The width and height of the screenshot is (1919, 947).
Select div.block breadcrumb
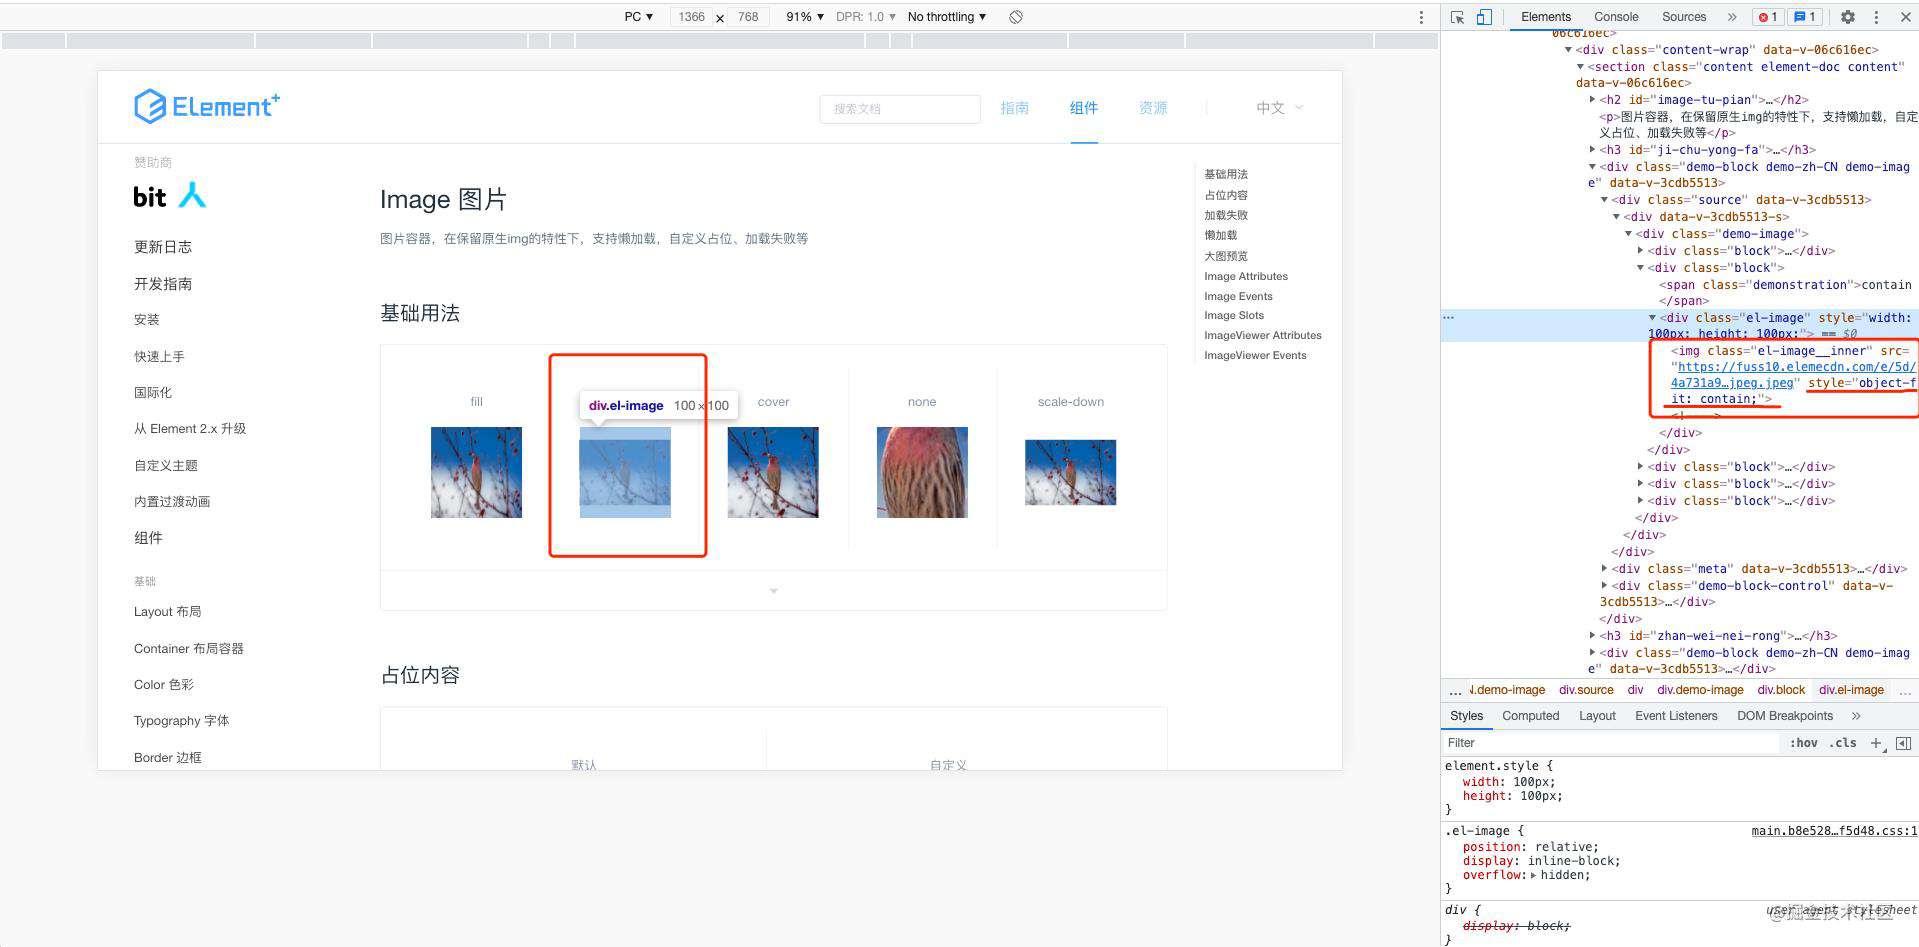pos(1781,690)
